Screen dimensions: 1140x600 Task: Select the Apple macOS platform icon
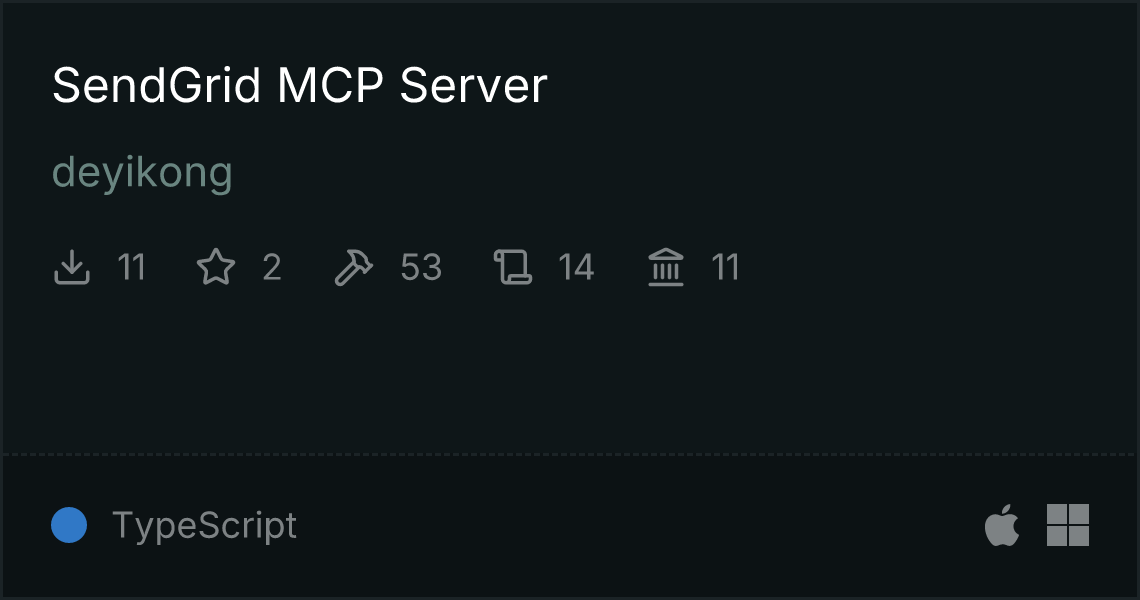1002,524
